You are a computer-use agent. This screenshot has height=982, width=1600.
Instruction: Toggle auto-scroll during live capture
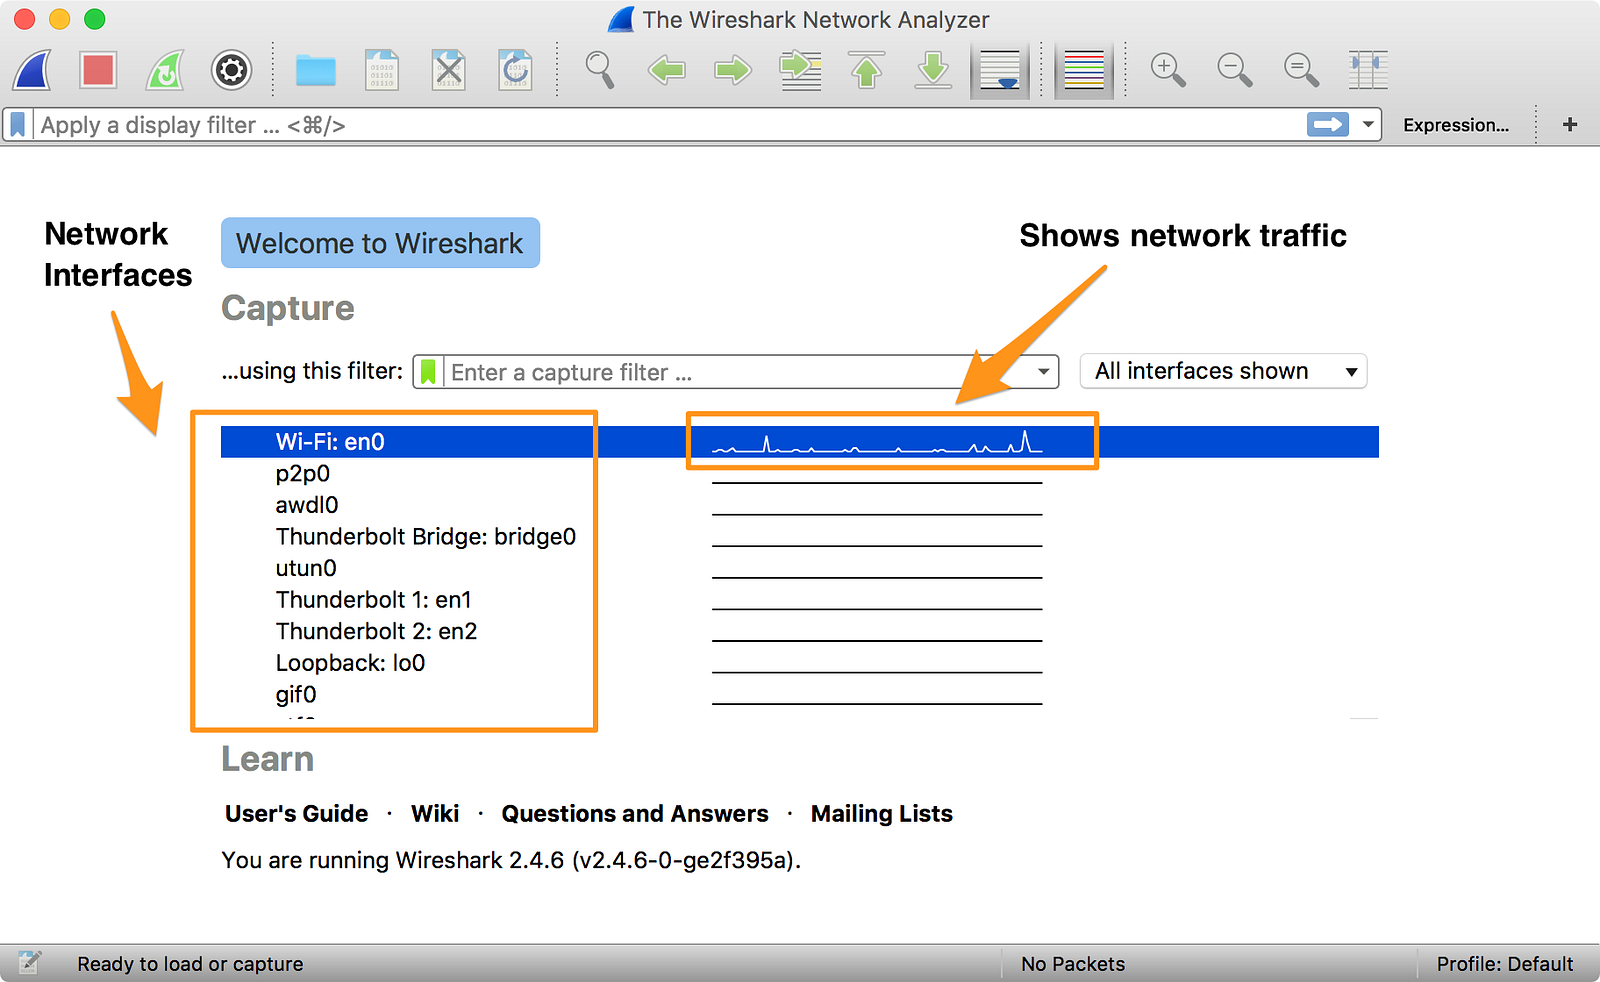tap(1000, 70)
